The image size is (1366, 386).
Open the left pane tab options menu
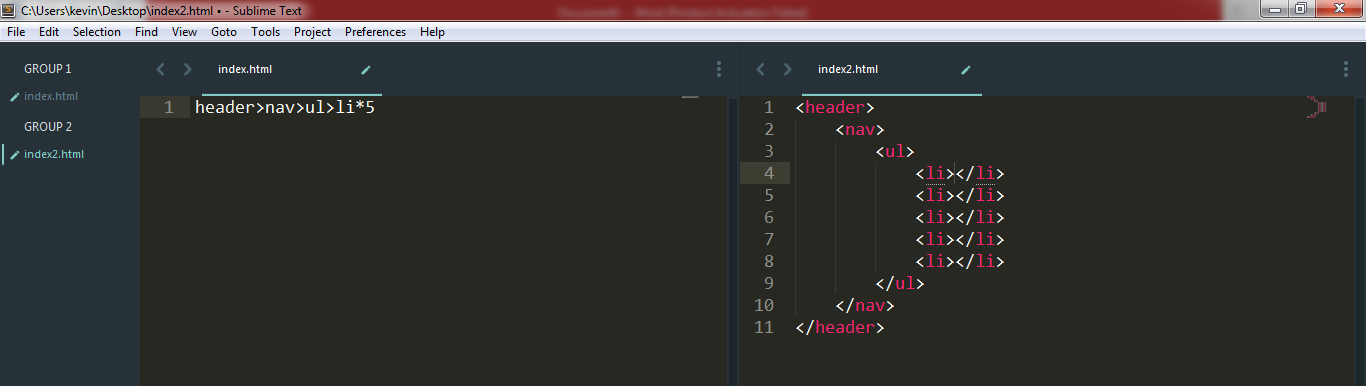click(x=719, y=69)
